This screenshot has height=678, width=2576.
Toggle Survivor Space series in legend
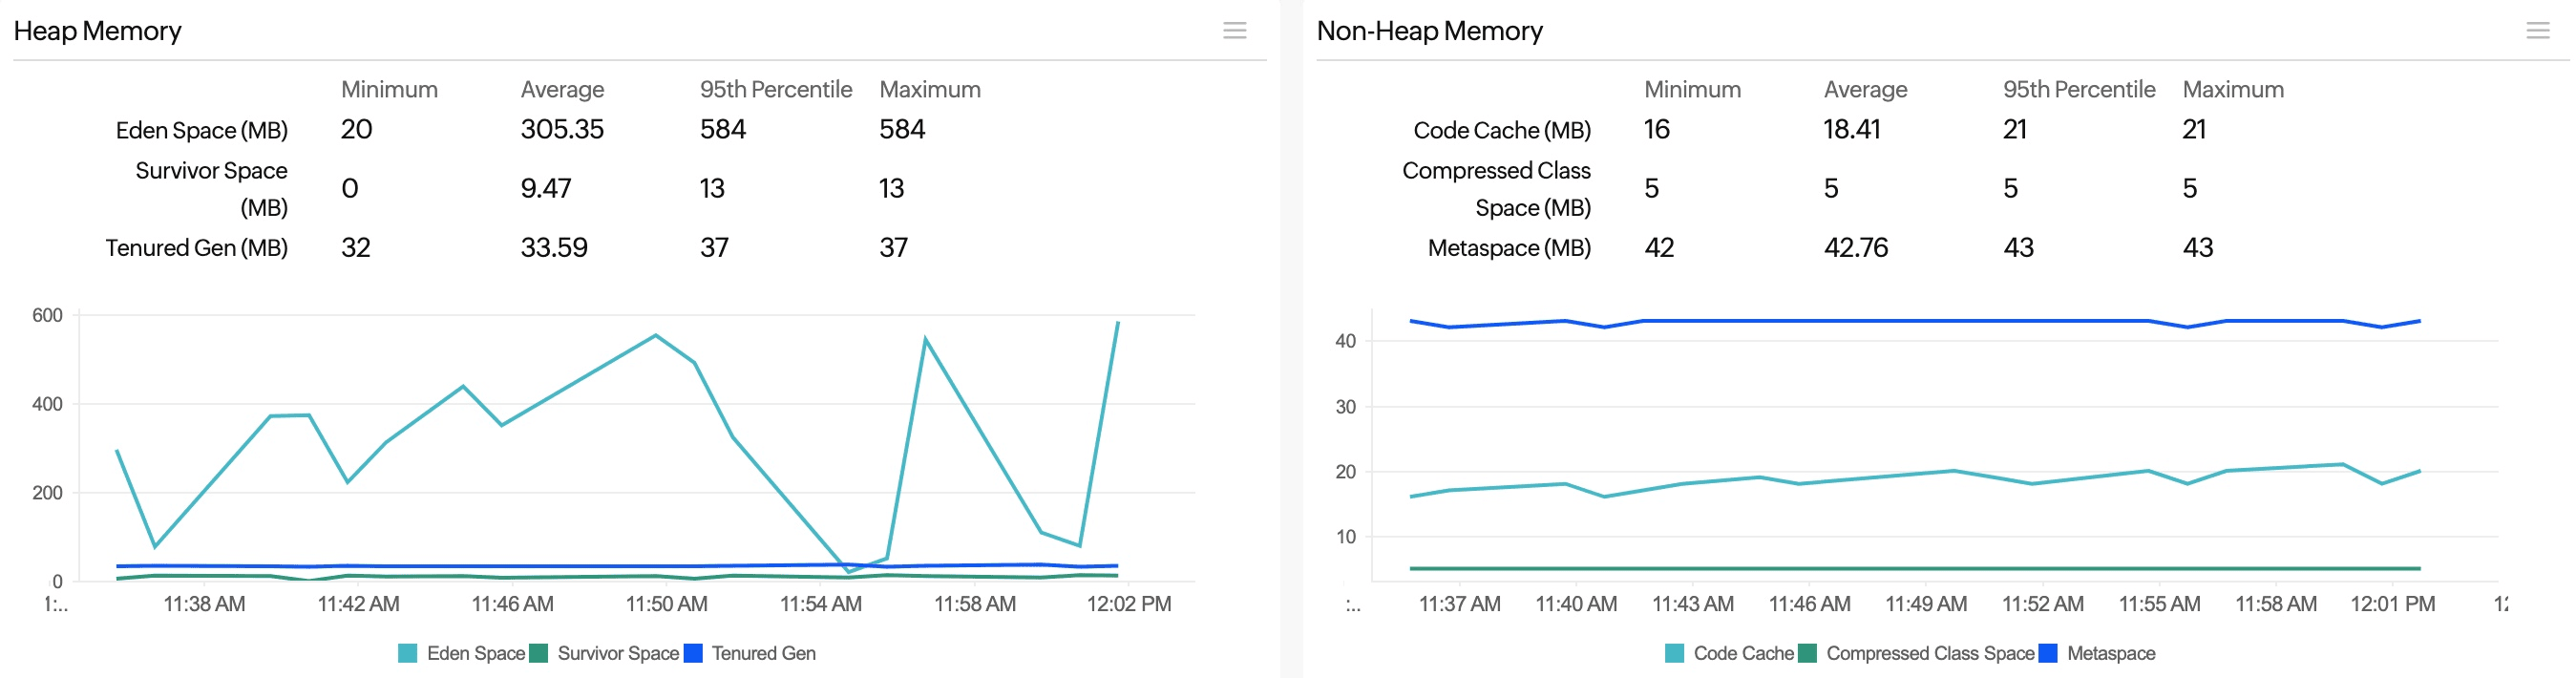[x=617, y=653]
